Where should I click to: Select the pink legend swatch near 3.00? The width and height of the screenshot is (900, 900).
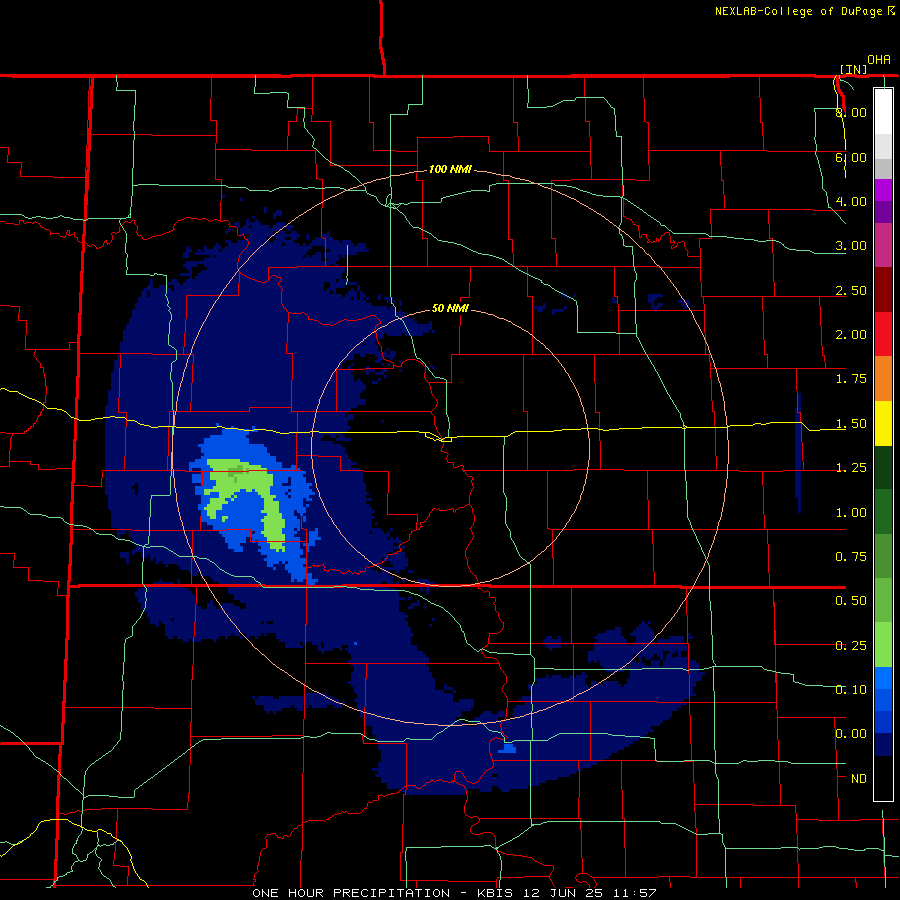pos(883,245)
